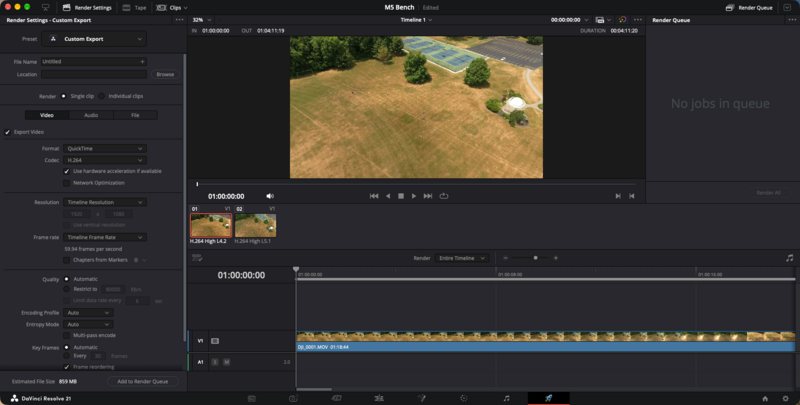
Task: Click the Home project manager icon
Action: (x=765, y=398)
